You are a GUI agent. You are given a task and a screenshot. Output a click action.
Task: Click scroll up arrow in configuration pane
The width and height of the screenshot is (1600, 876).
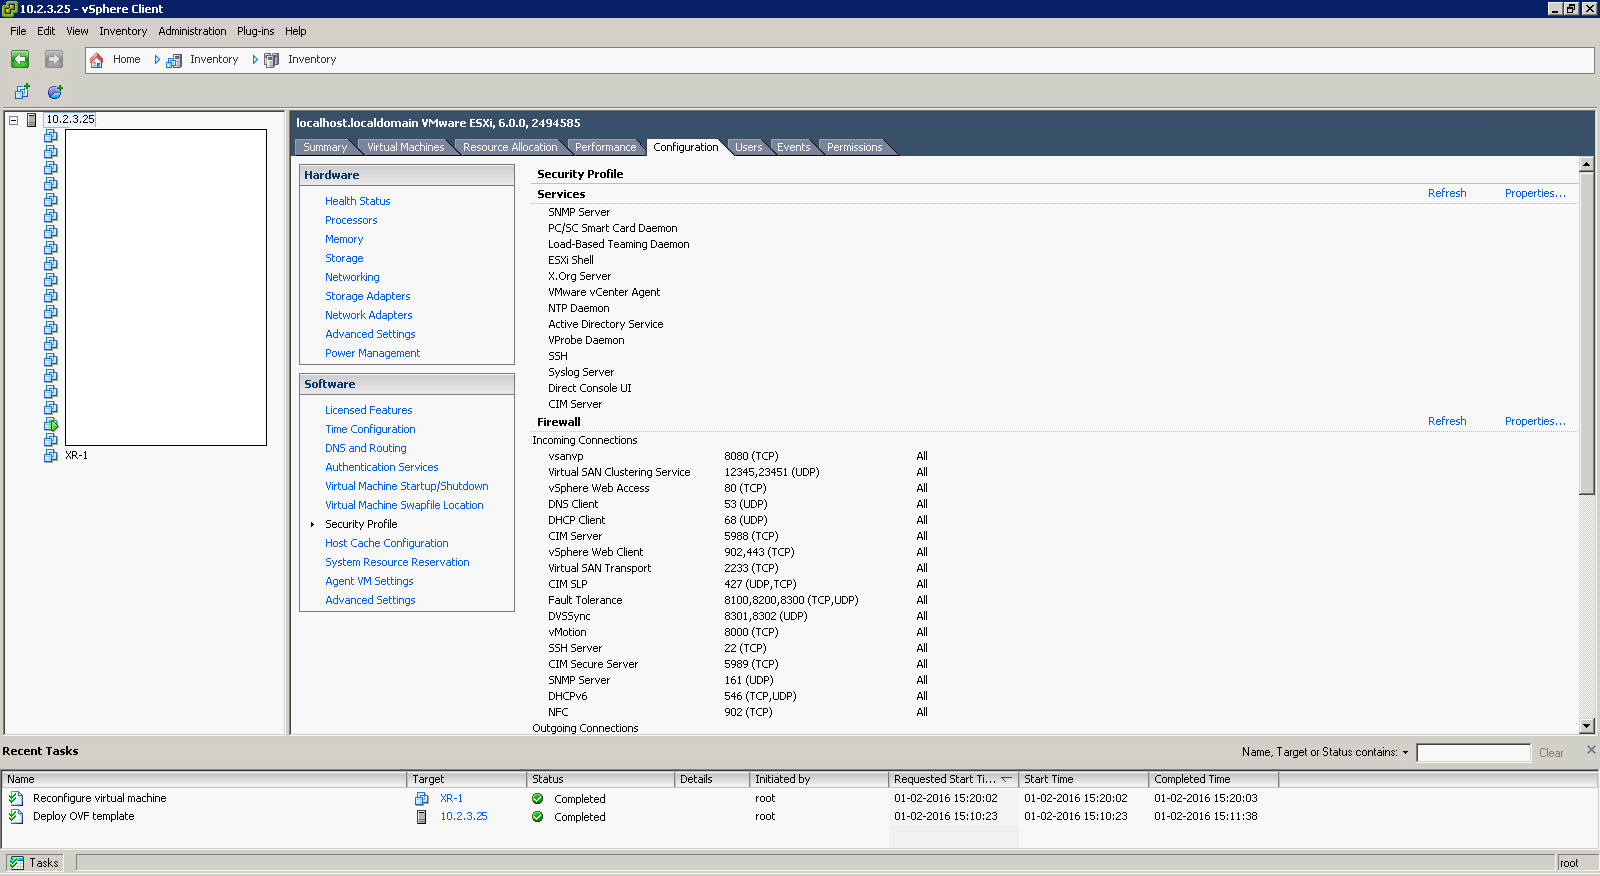point(1587,164)
